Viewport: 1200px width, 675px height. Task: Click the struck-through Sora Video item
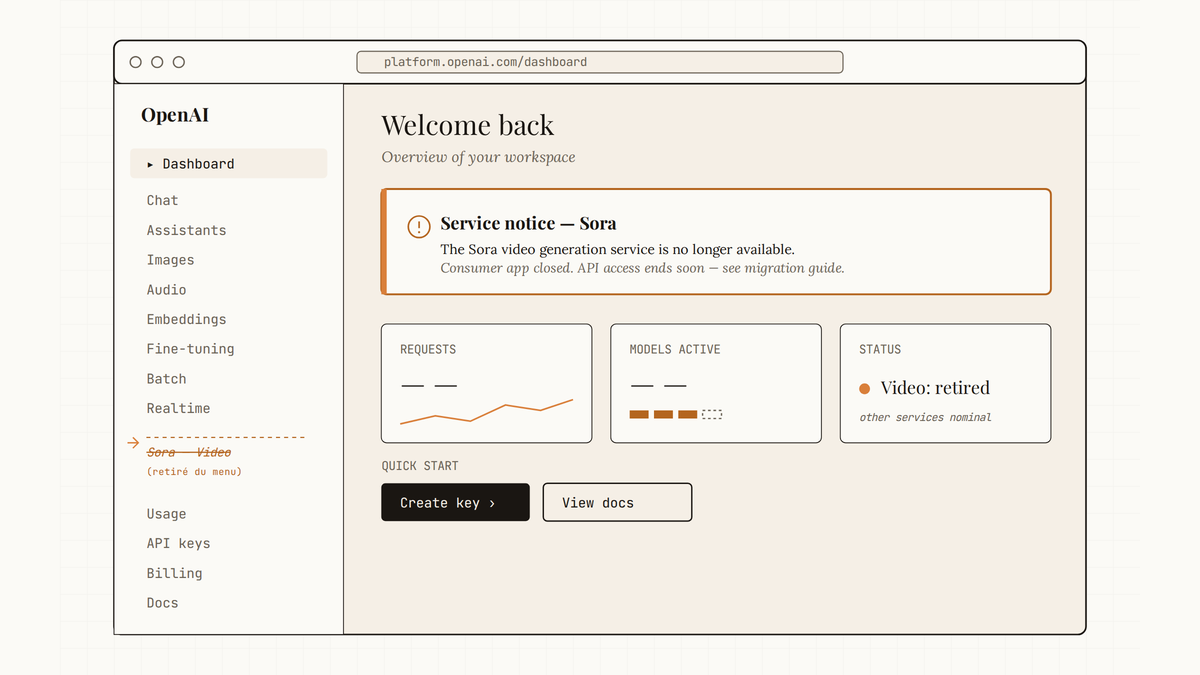pos(189,453)
